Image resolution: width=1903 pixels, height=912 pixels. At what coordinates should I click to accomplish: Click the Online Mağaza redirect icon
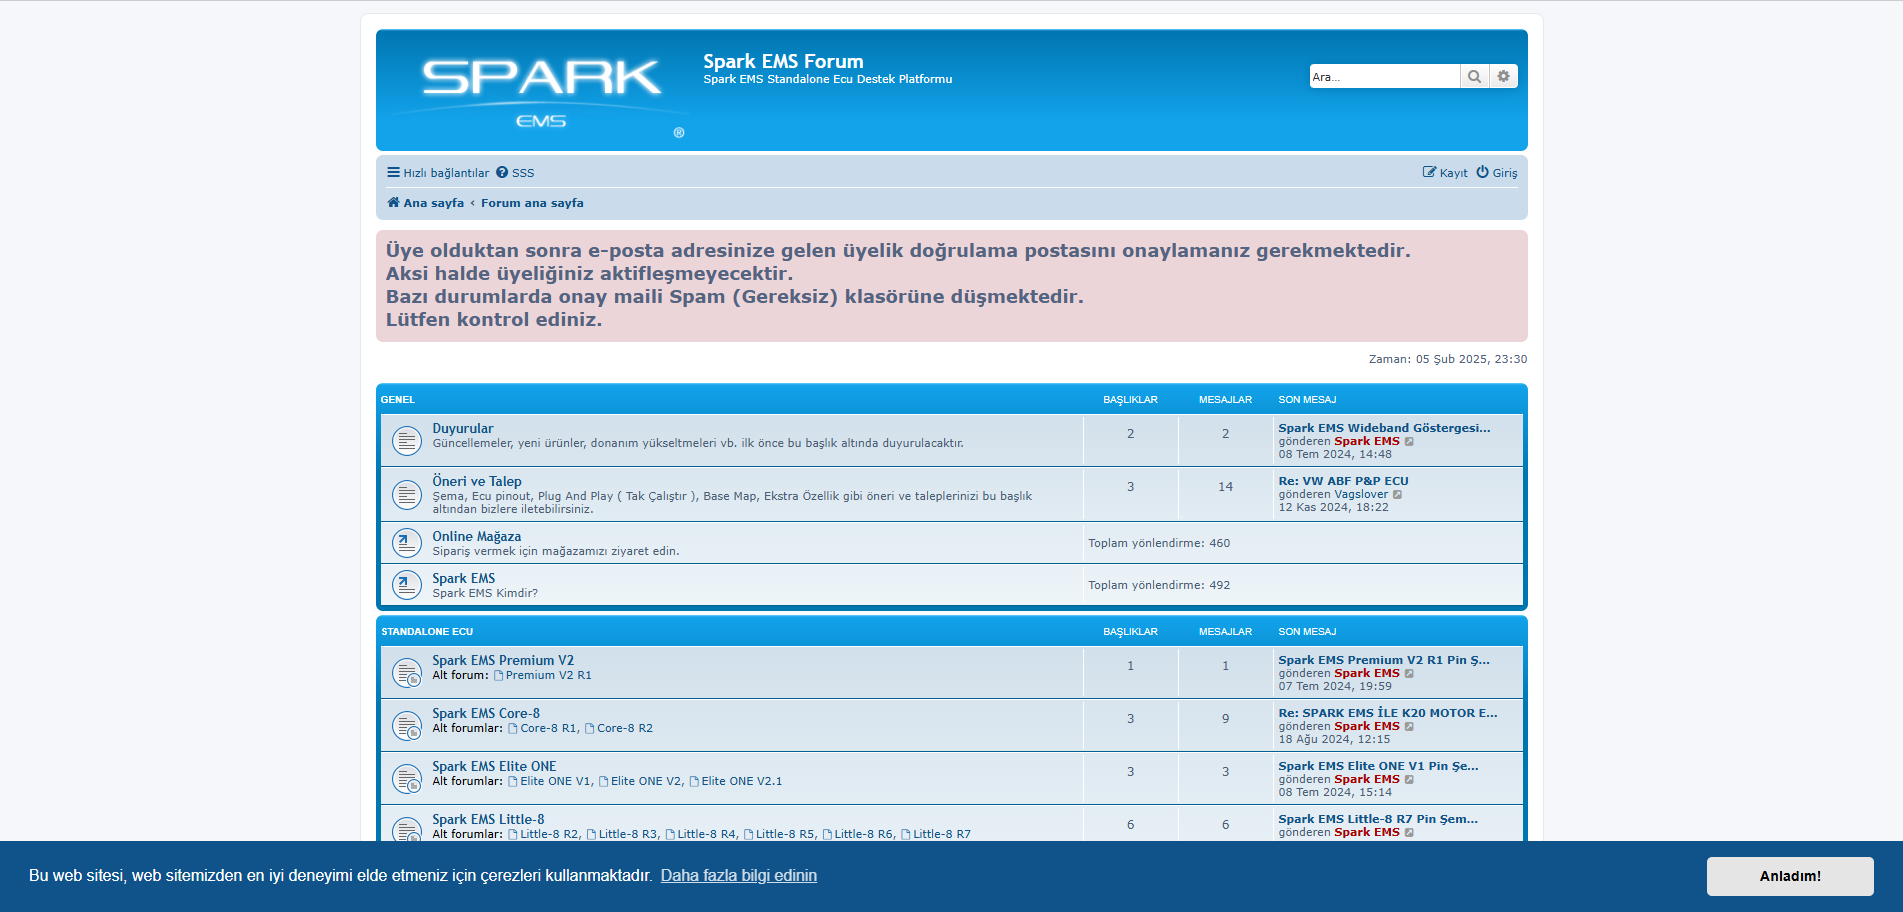click(x=406, y=543)
